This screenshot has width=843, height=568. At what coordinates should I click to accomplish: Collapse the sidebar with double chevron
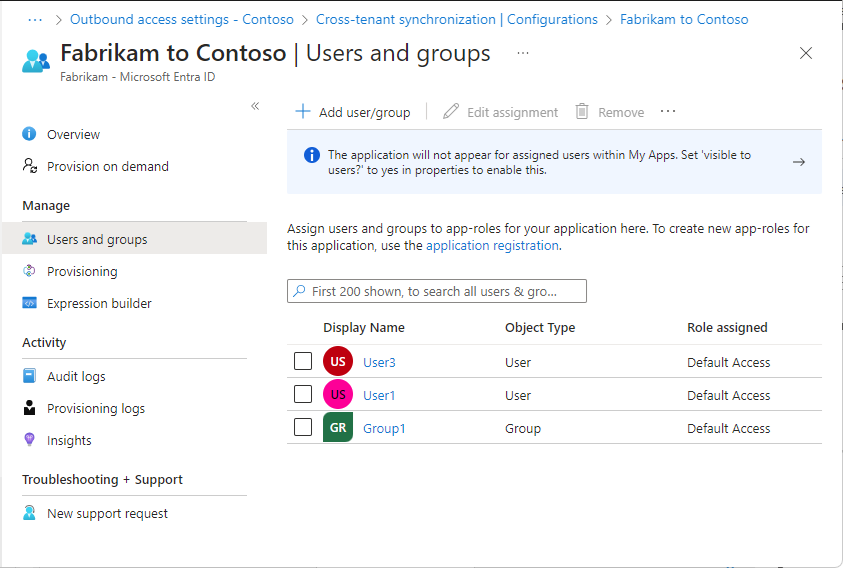[x=255, y=106]
